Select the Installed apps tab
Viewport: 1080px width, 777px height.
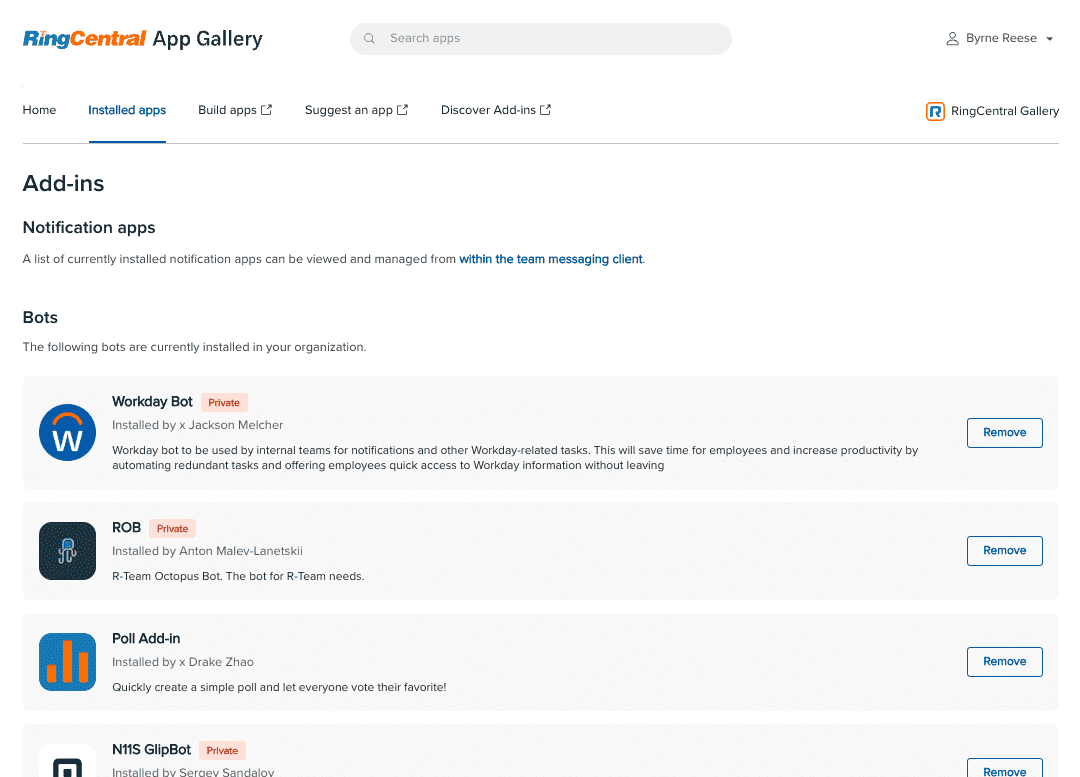point(127,110)
